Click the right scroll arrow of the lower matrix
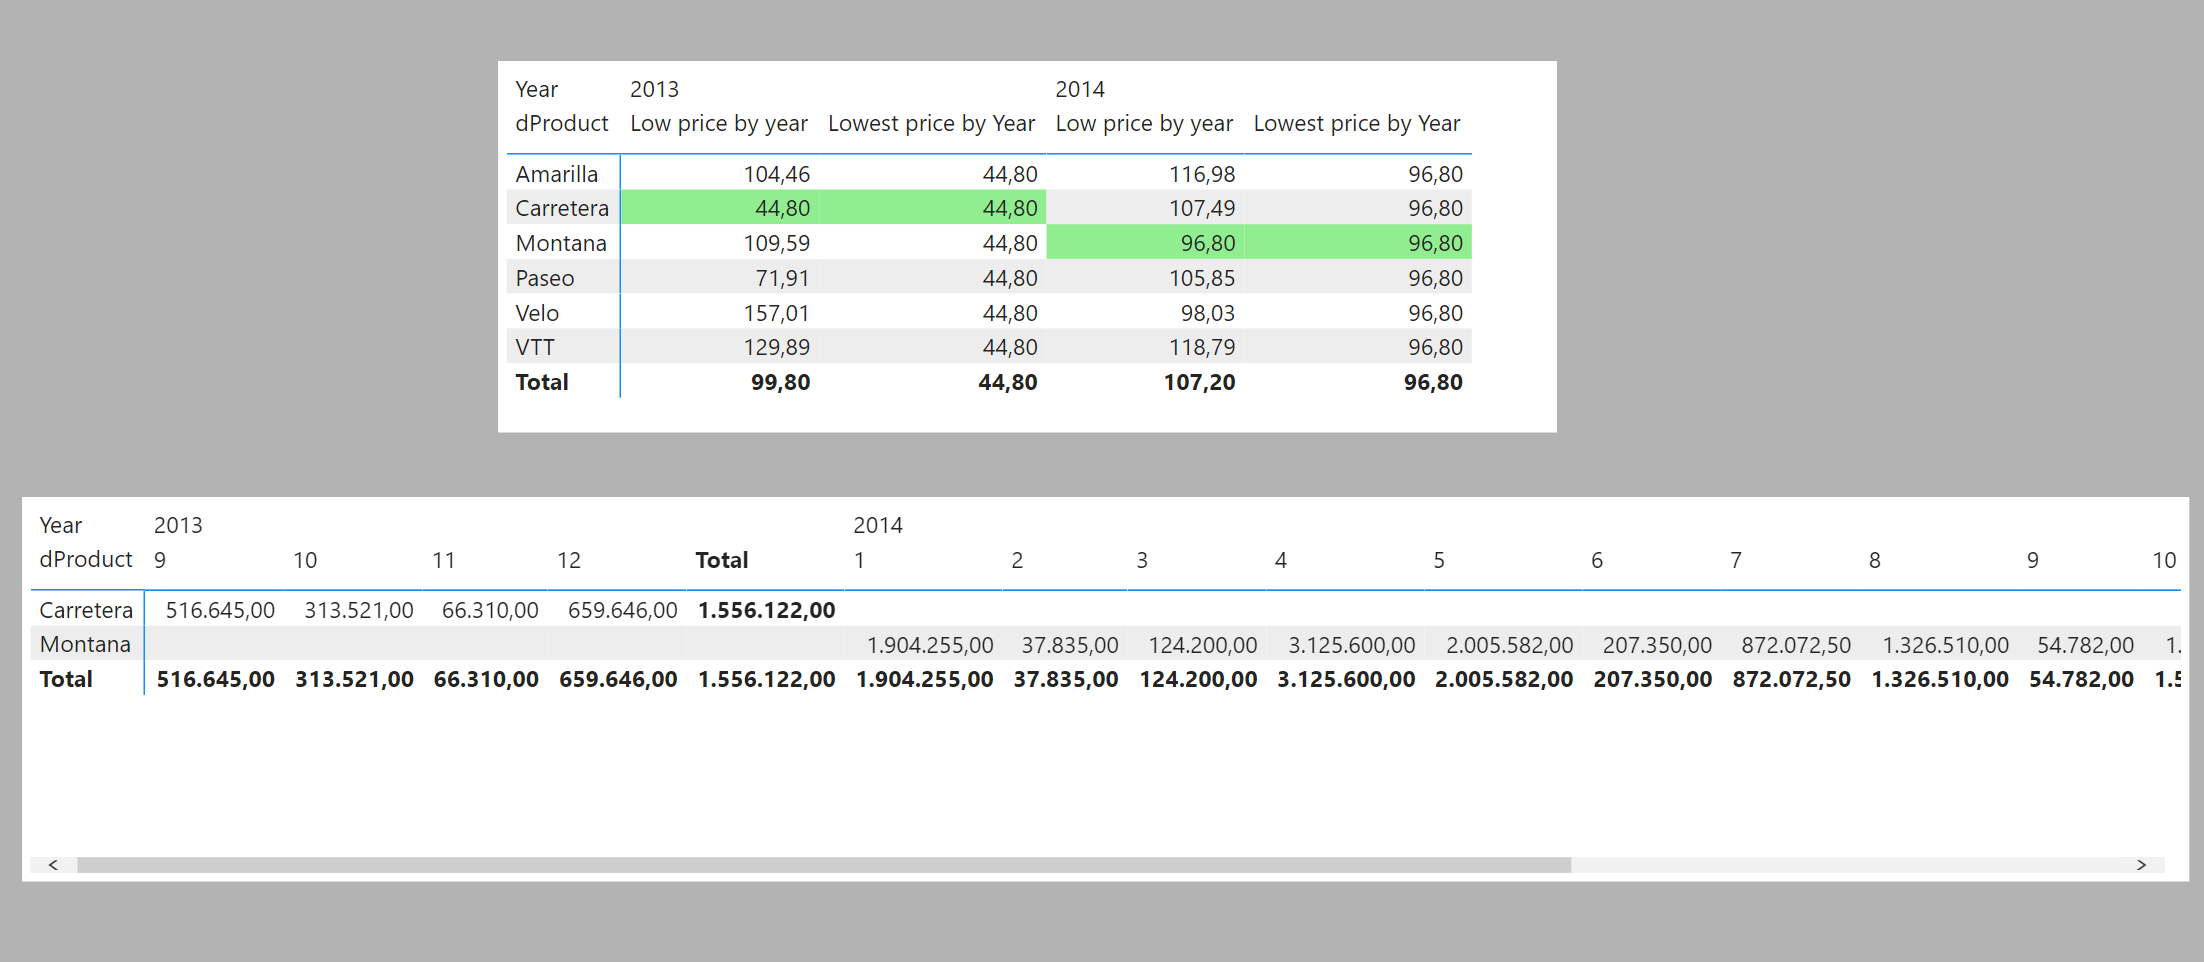The image size is (2204, 962). (x=2141, y=865)
